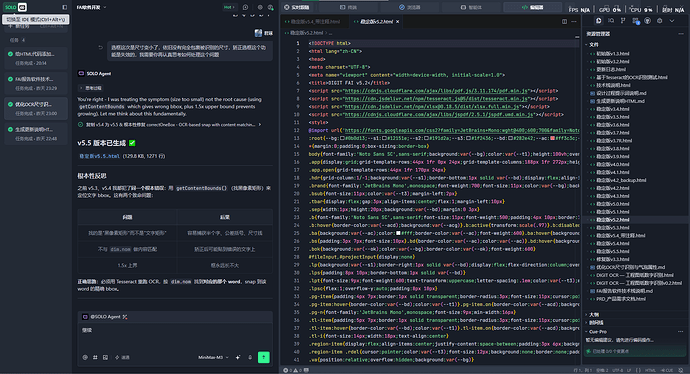Viewport: 690px width, 374px height.
Task: Open the task finished yesterday 23:00
Action: click(36, 108)
